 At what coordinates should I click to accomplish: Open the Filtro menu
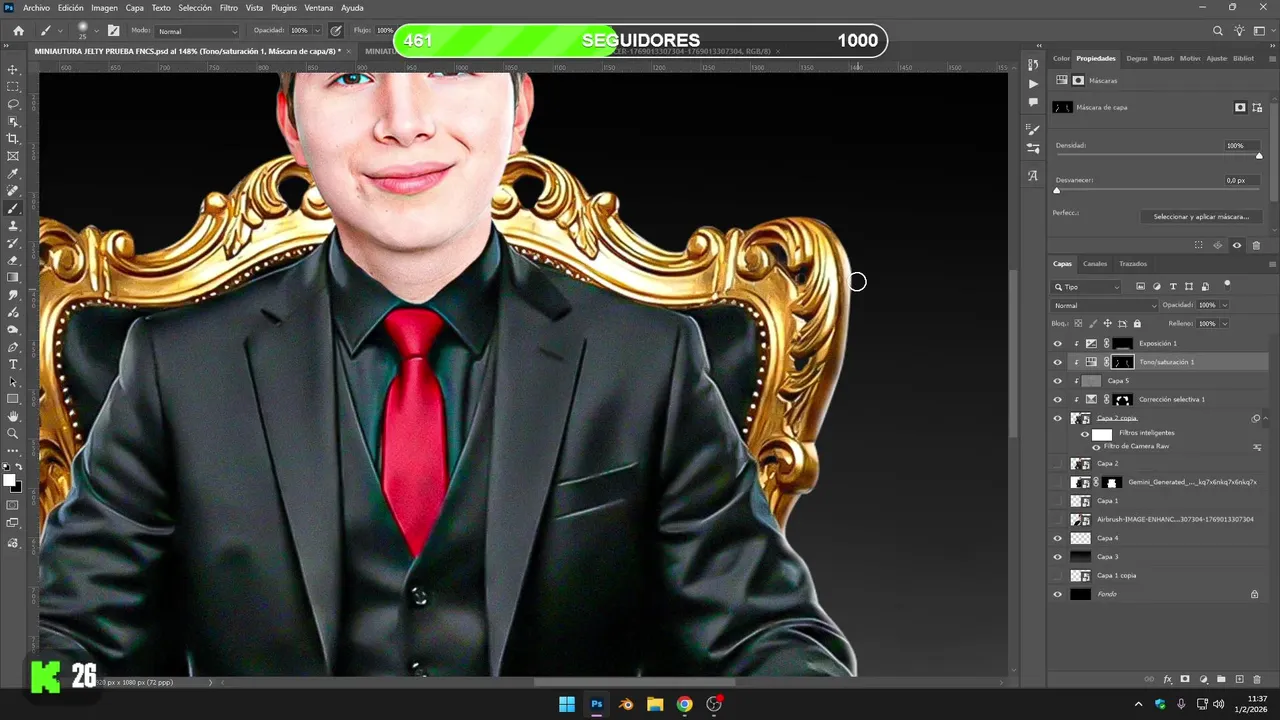tap(228, 8)
